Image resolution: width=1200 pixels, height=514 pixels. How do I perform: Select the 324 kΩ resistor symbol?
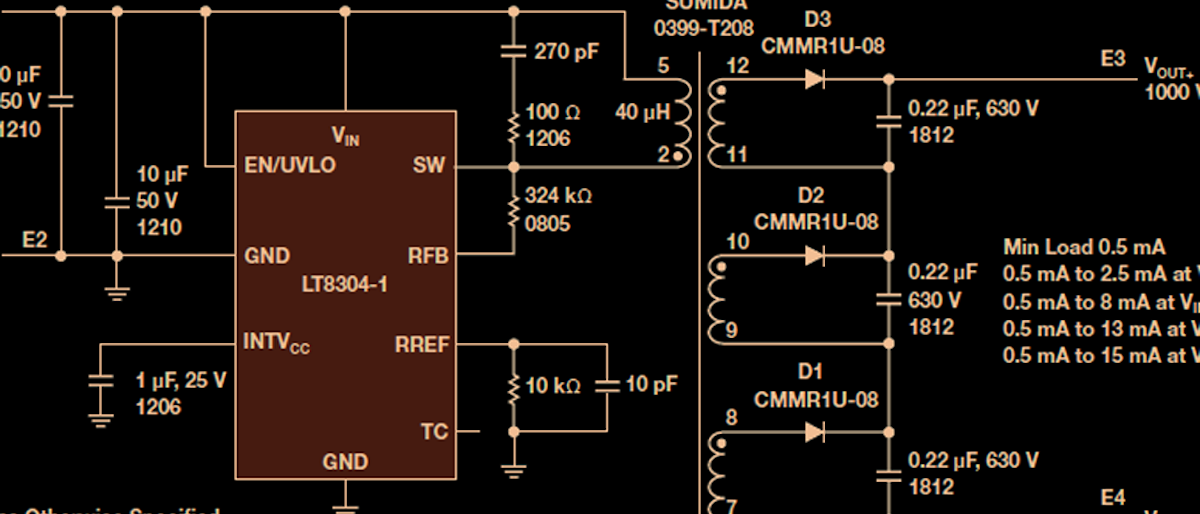coord(514,211)
